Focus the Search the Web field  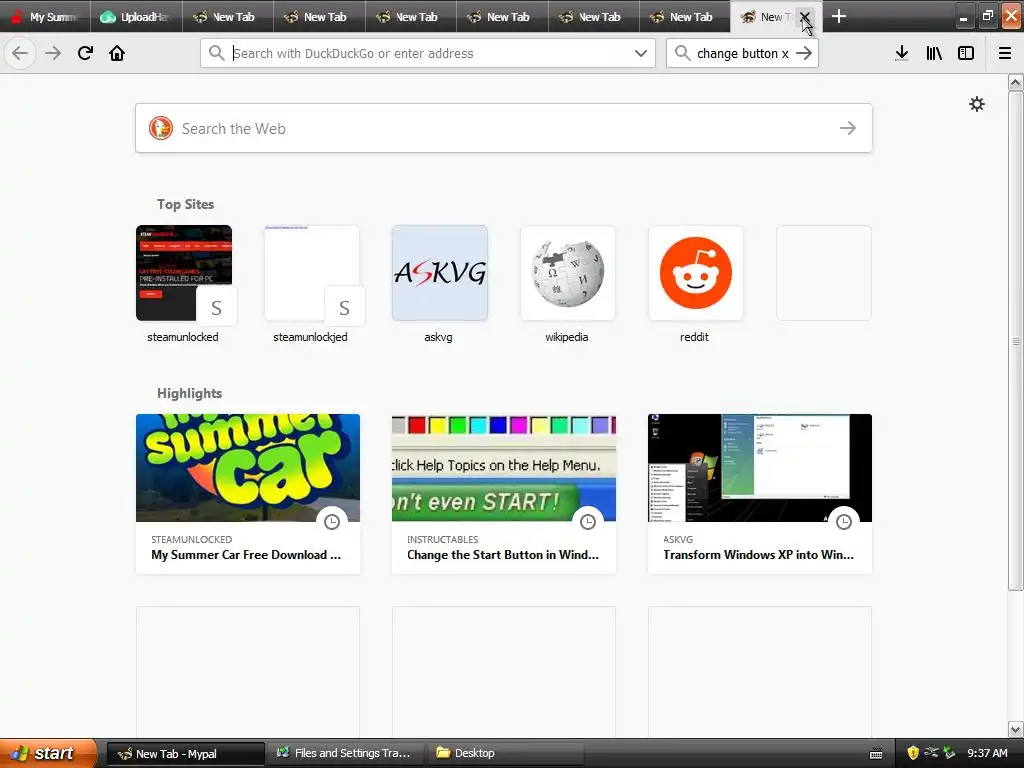[x=504, y=128]
